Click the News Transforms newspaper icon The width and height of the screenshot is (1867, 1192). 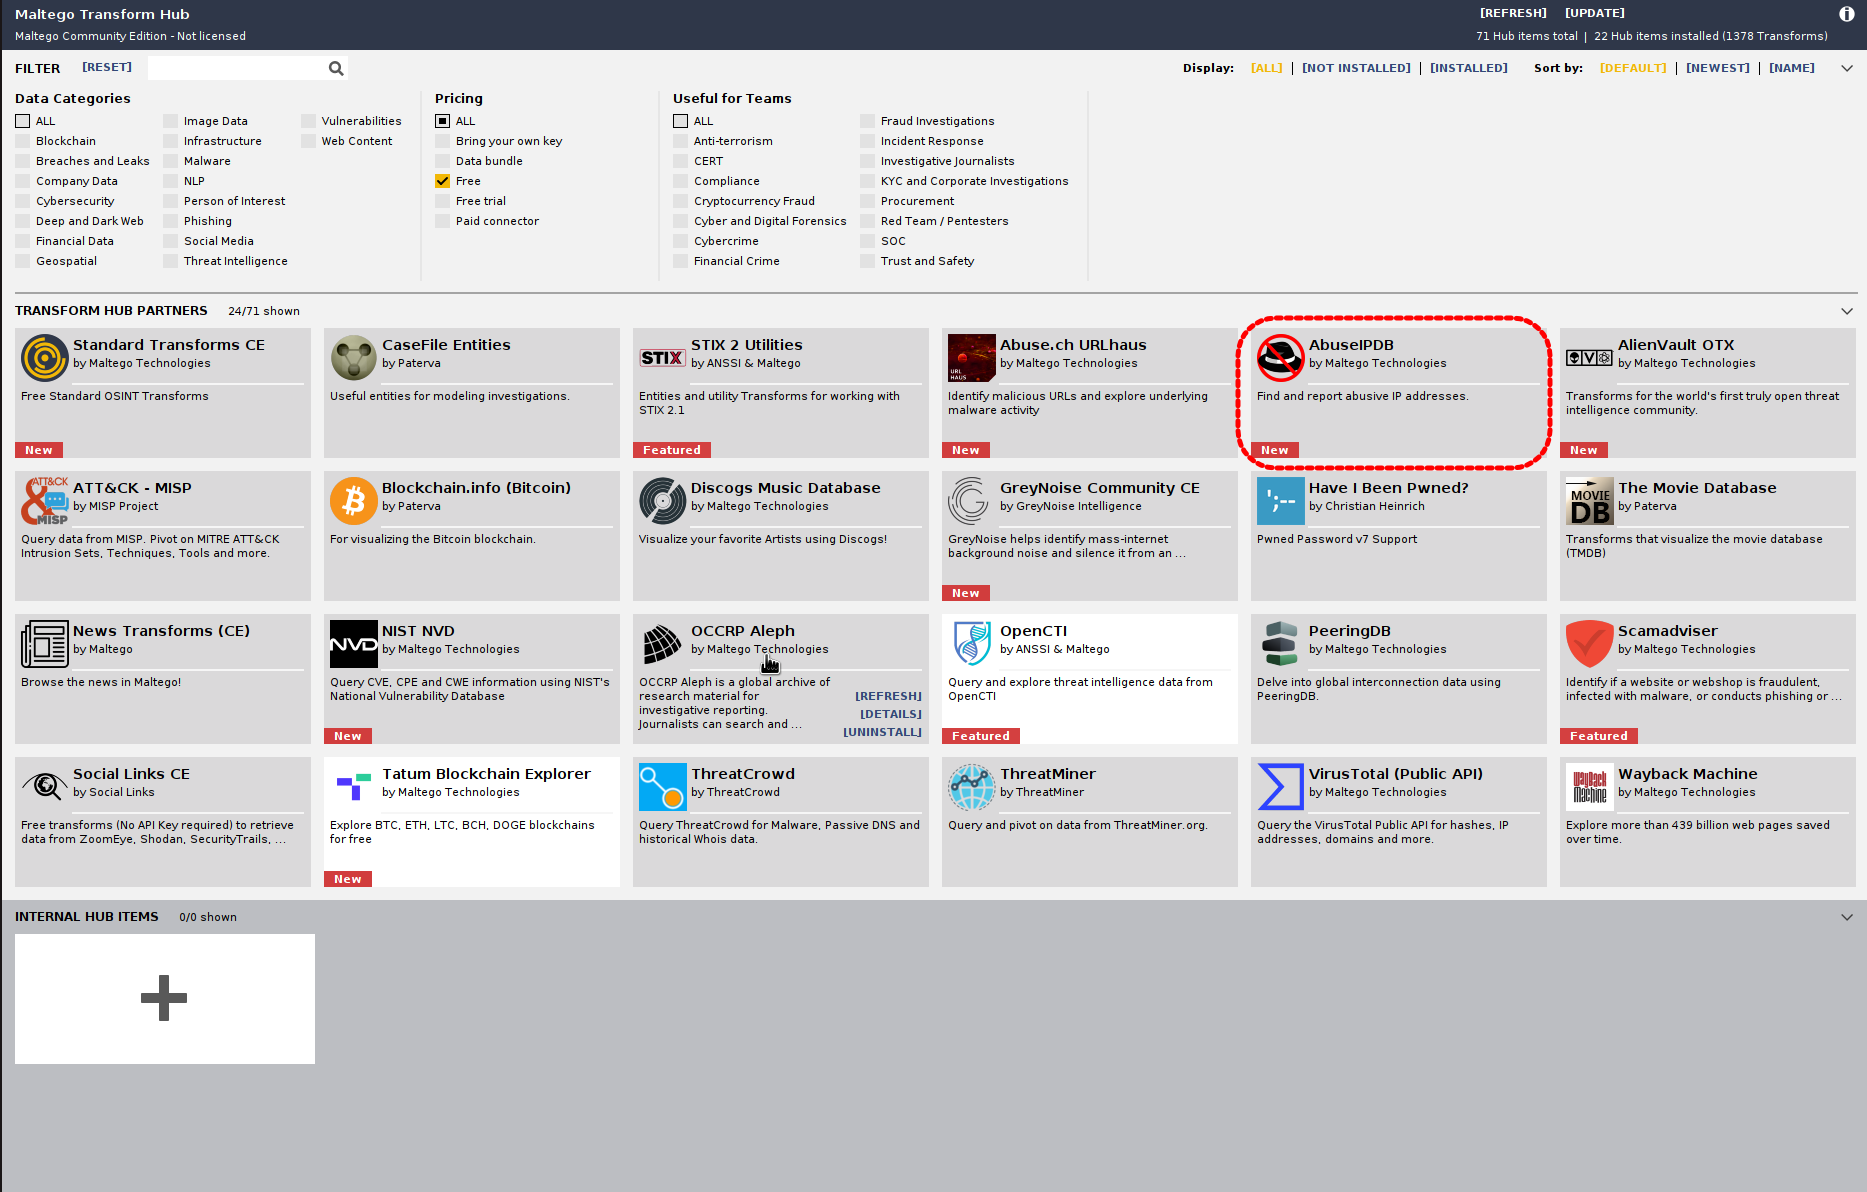45,644
